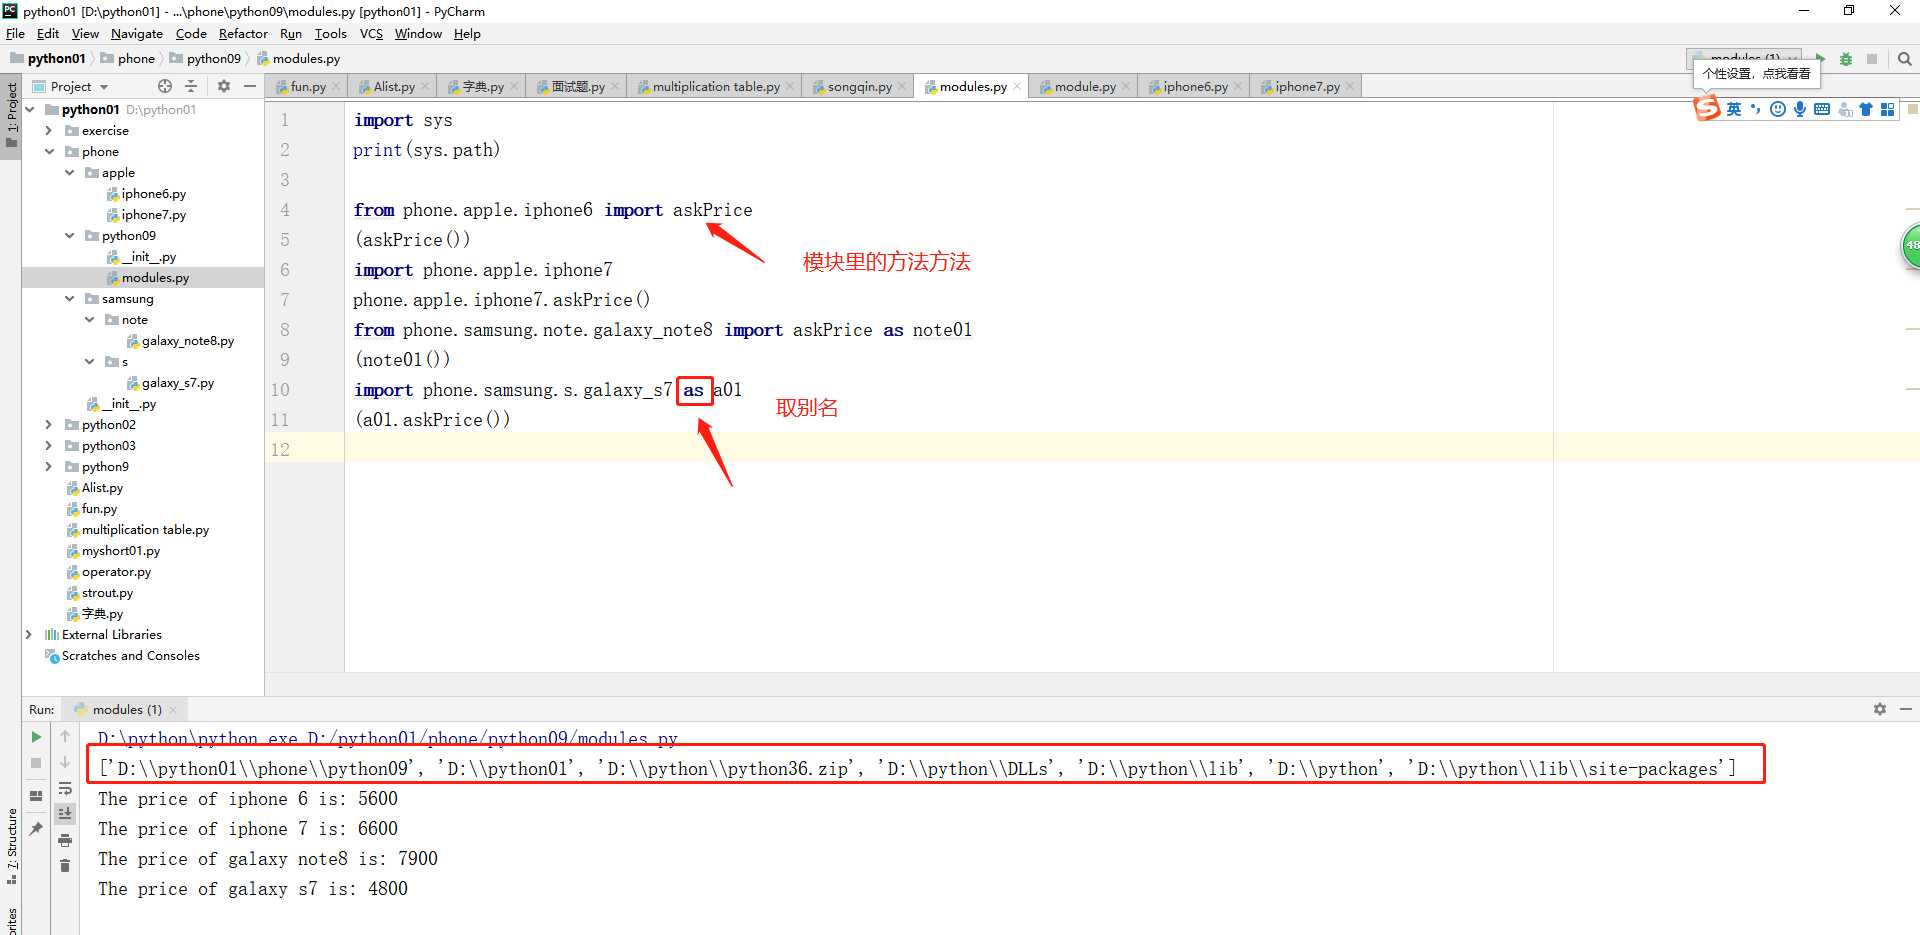This screenshot has width=1920, height=935.
Task: Select galaxy_note8.py in project tree
Action: (180, 341)
